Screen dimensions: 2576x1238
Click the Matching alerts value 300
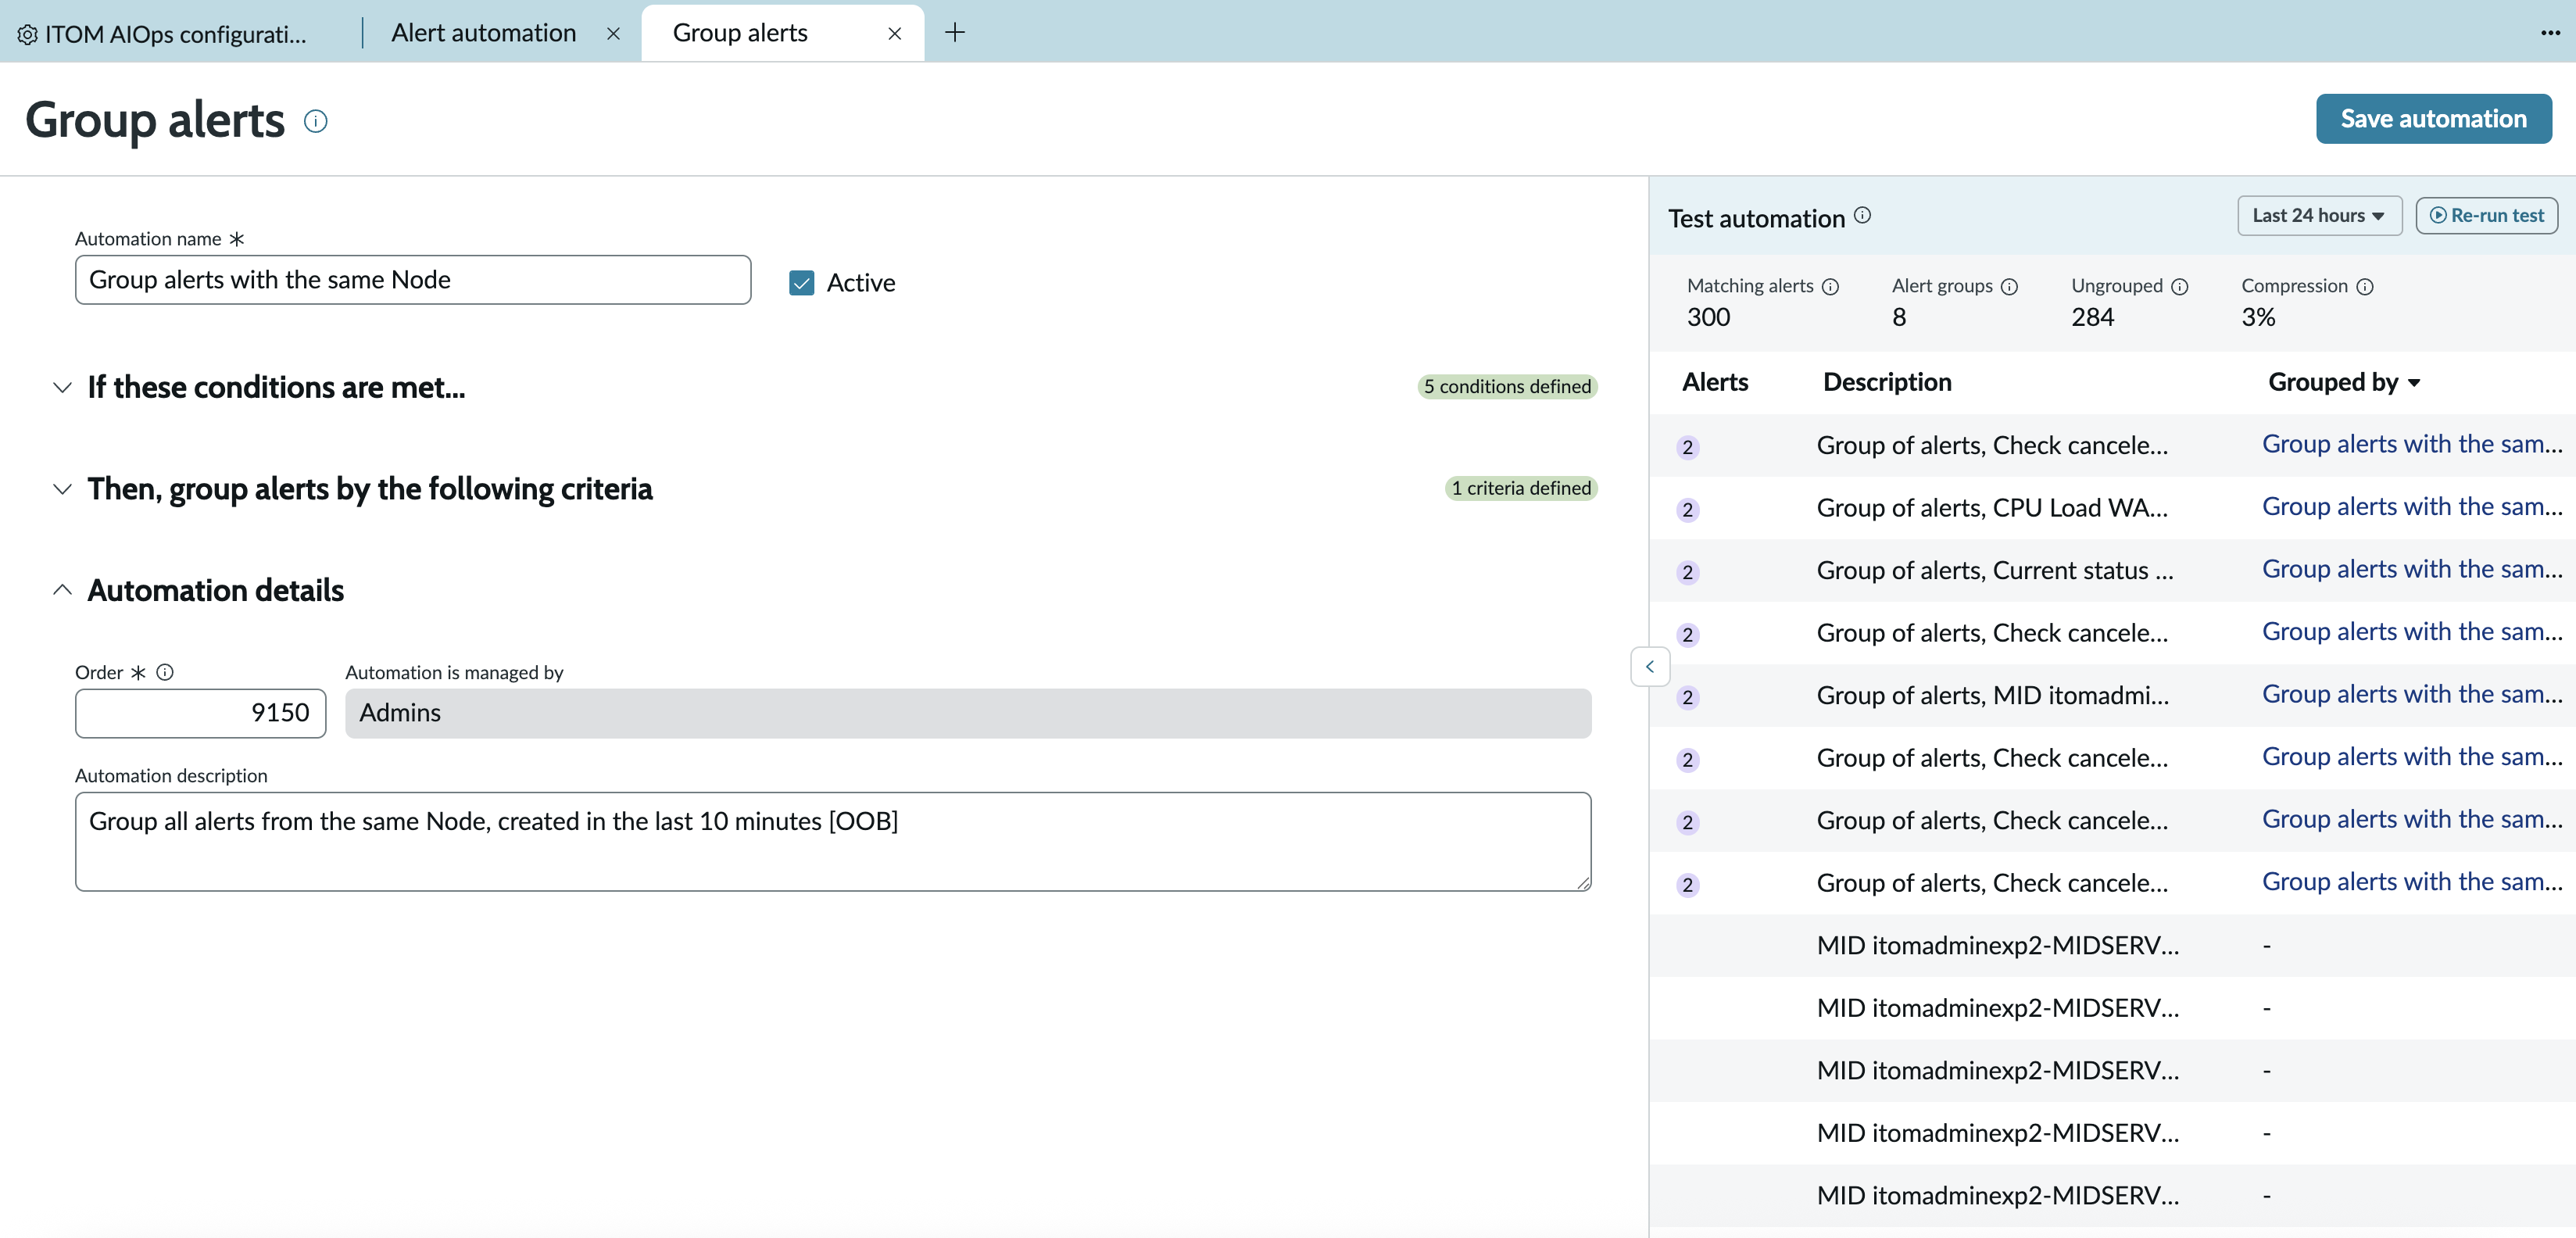coord(1708,317)
